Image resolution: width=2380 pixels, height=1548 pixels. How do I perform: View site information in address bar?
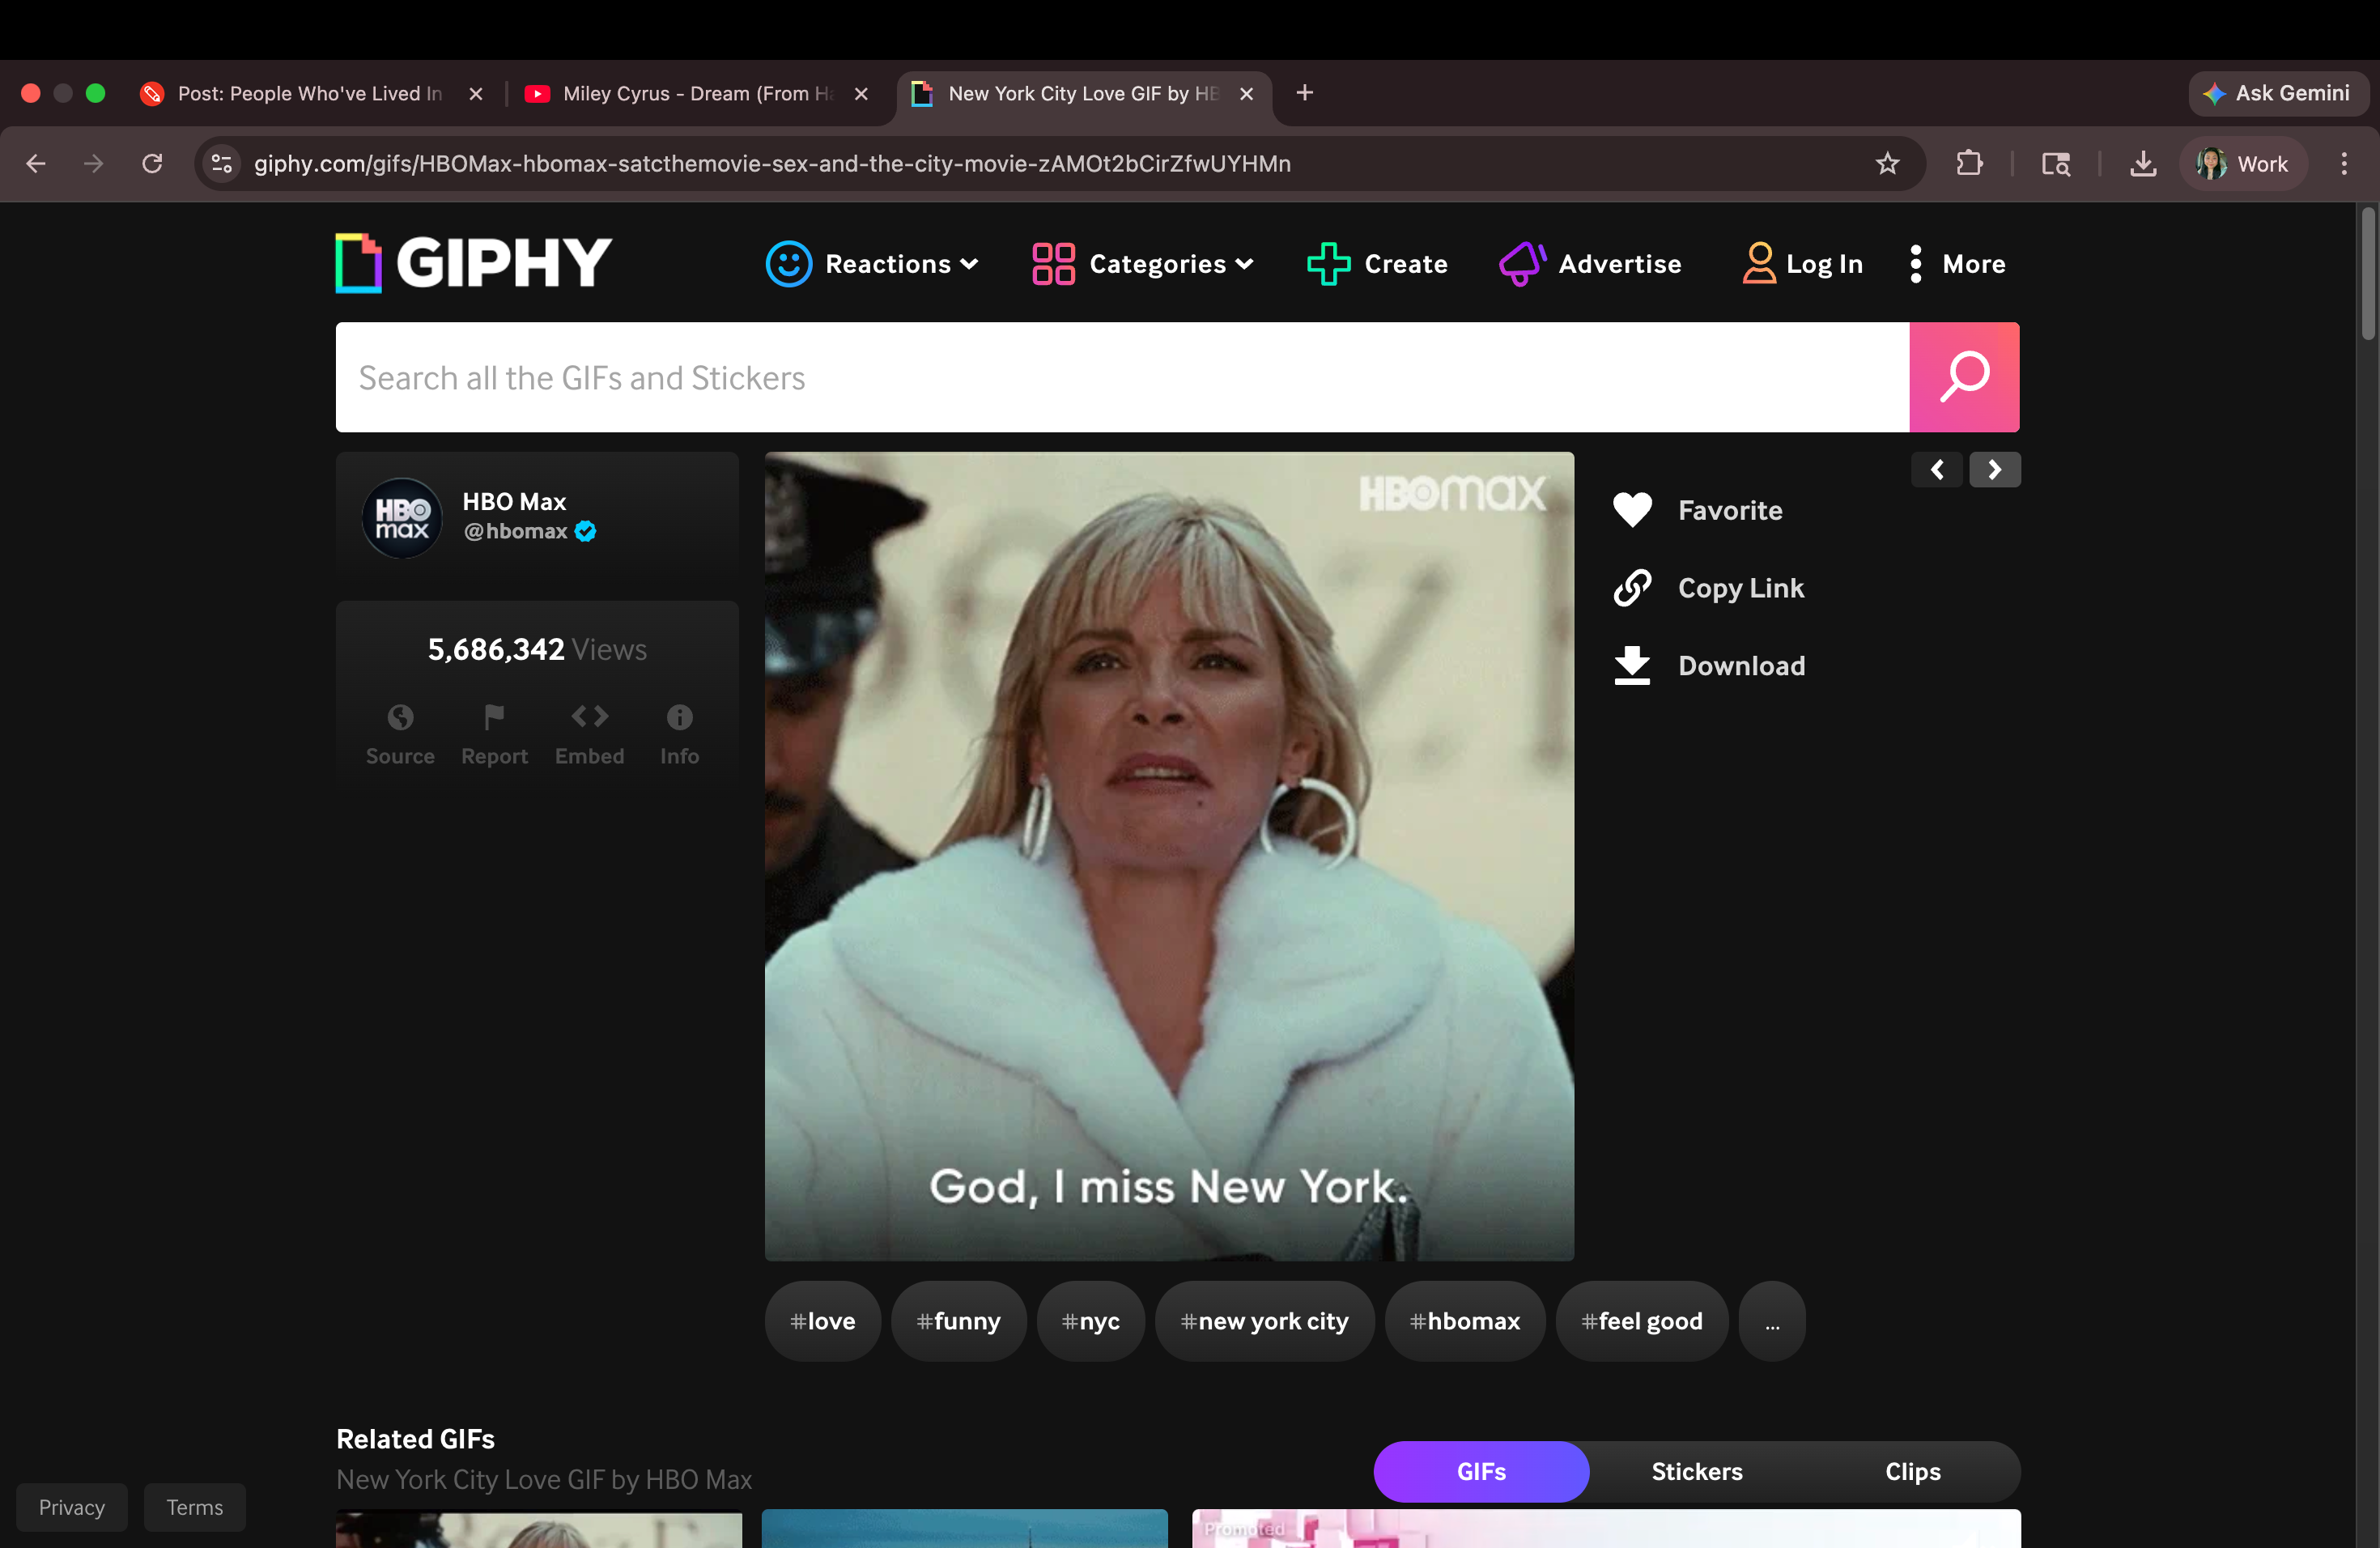[221, 163]
